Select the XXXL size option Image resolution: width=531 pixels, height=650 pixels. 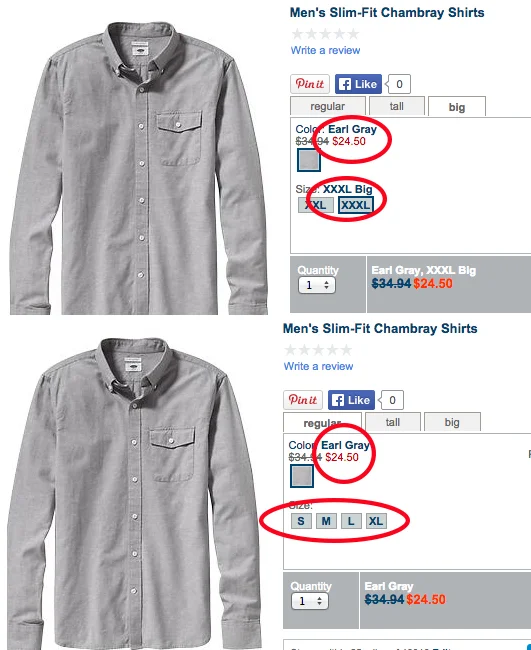(x=356, y=205)
